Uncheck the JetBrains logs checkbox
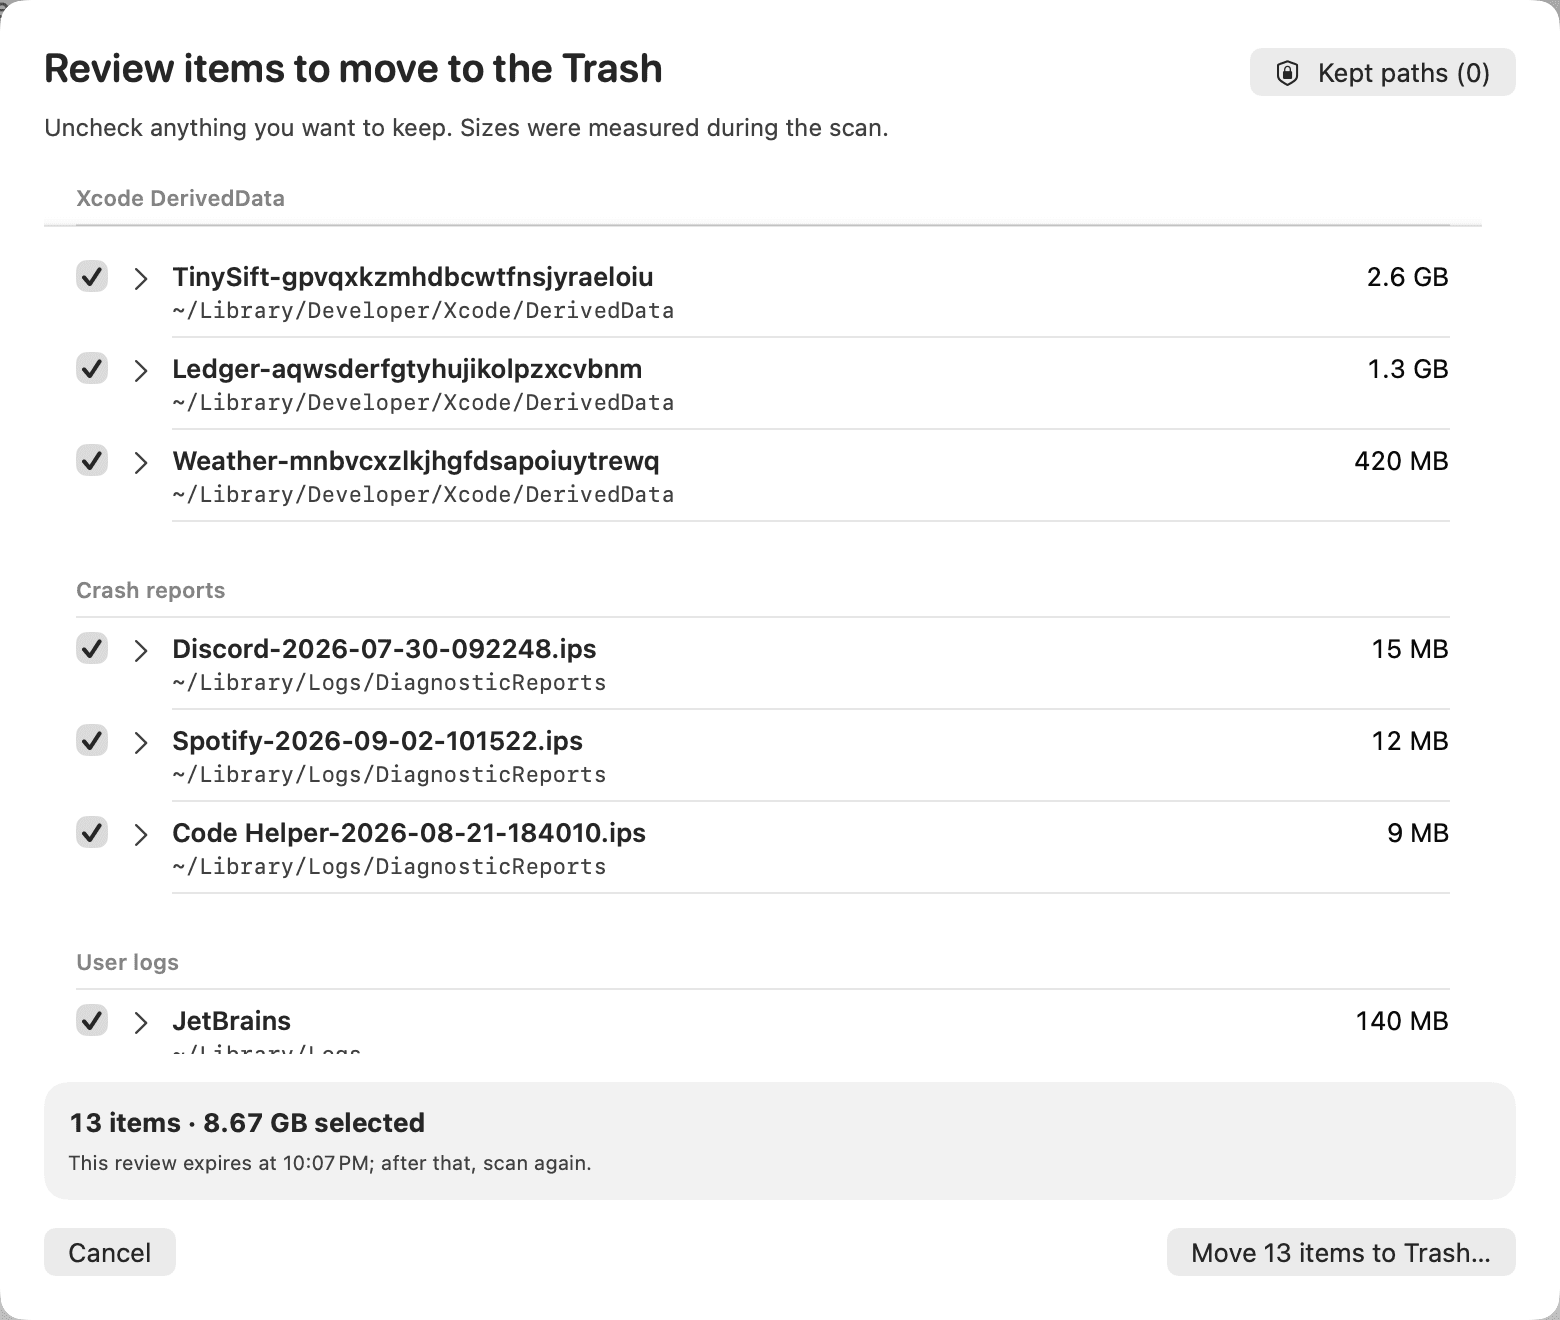 click(92, 1021)
